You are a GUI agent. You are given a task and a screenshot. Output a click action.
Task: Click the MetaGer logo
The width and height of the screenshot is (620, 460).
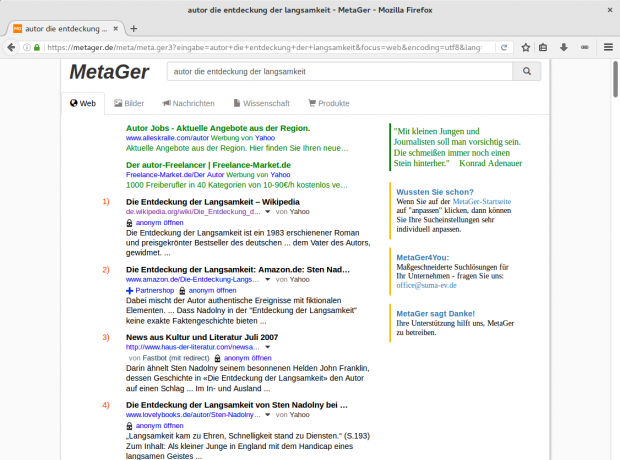109,72
